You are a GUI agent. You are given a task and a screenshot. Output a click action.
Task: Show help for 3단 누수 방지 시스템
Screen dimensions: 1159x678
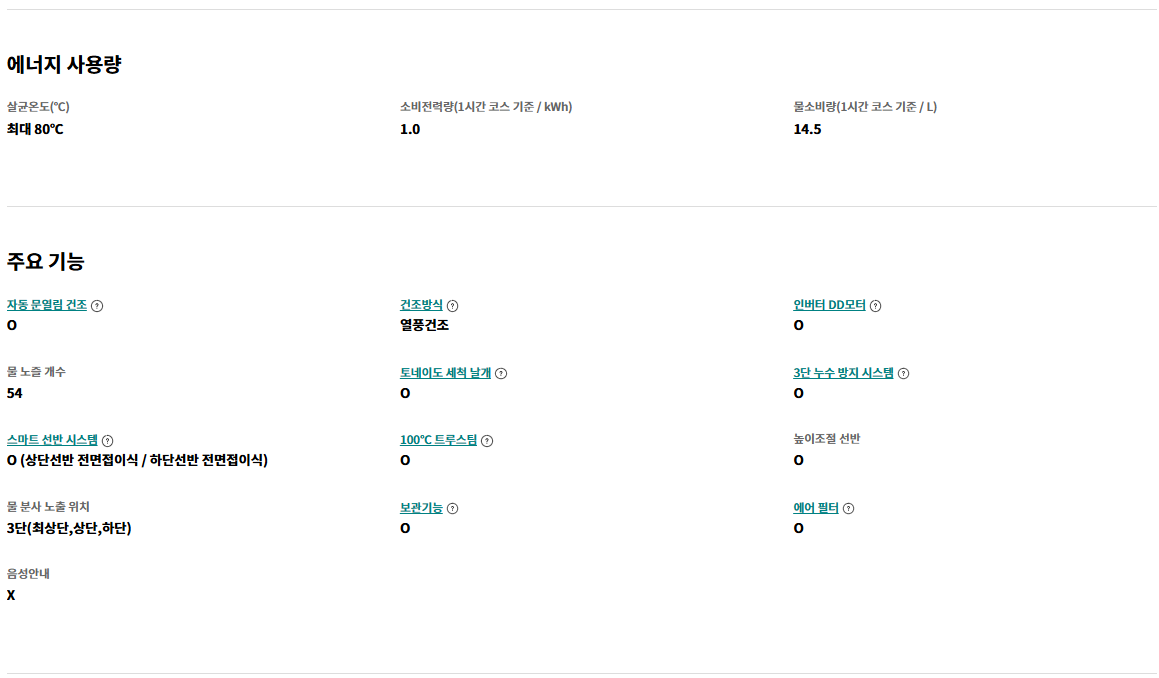coord(903,373)
